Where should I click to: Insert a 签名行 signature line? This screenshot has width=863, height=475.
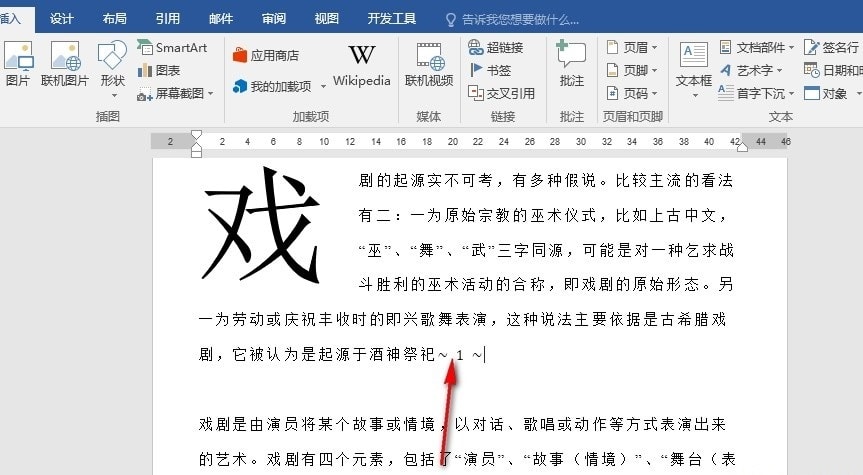[x=831, y=48]
